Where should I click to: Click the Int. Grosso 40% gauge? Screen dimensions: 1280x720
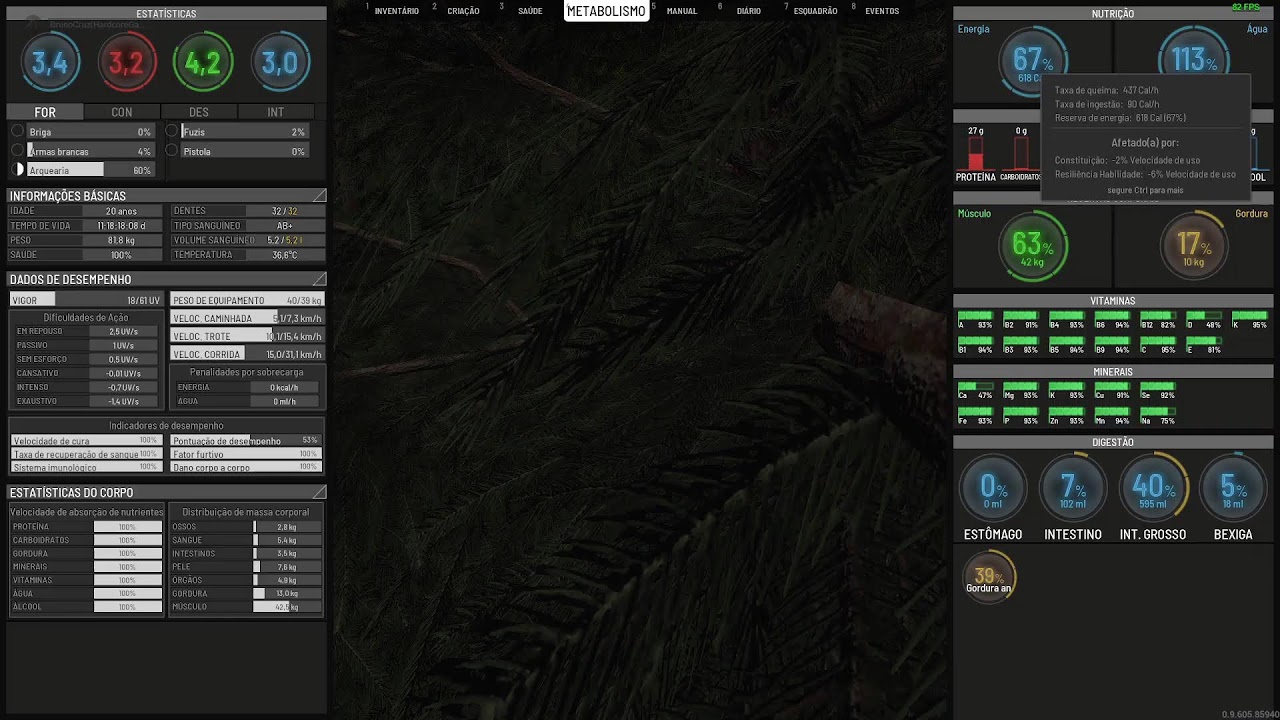point(1153,489)
